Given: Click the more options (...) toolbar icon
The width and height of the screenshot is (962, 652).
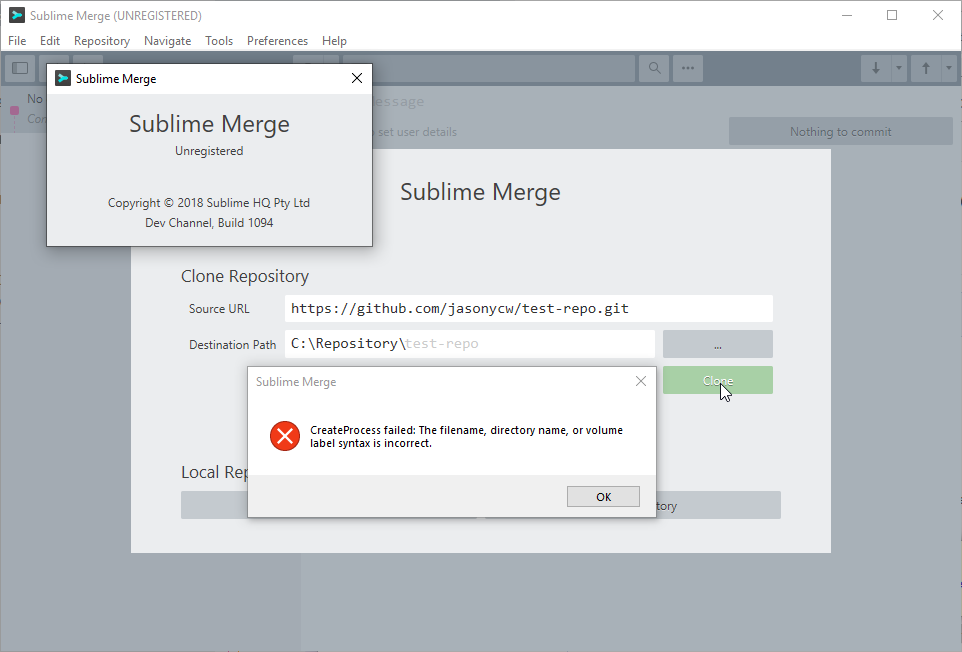Looking at the screenshot, I should pos(687,68).
